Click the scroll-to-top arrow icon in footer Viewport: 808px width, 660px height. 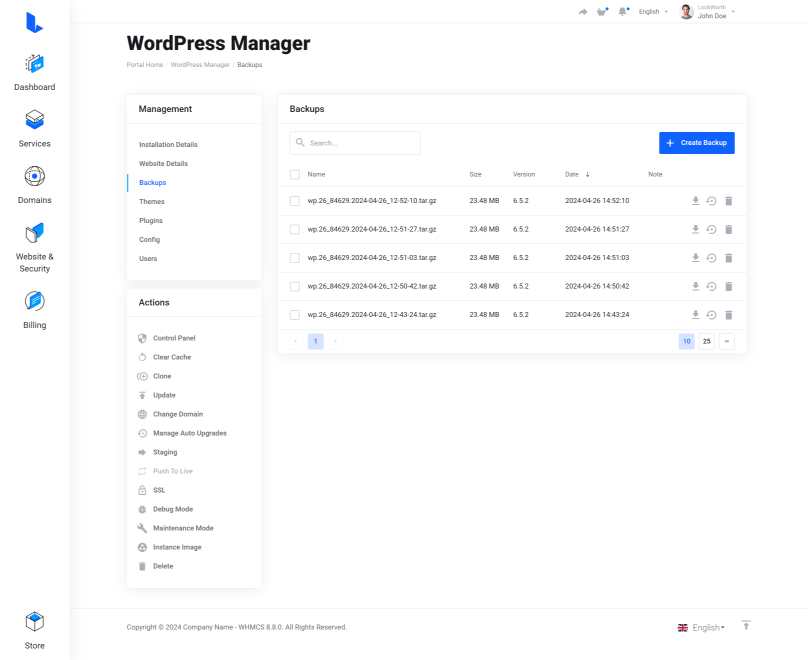pyautogui.click(x=746, y=625)
